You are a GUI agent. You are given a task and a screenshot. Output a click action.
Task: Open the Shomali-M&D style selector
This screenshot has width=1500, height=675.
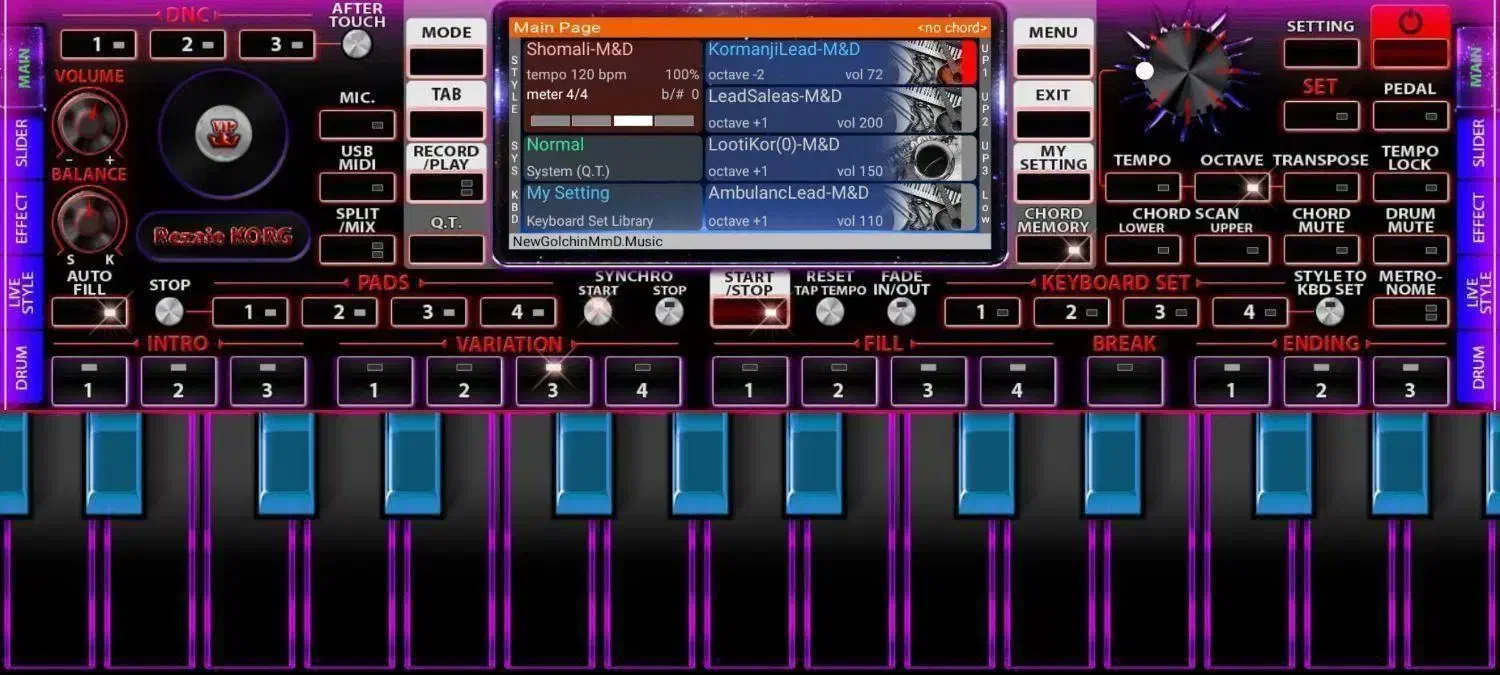click(x=612, y=61)
